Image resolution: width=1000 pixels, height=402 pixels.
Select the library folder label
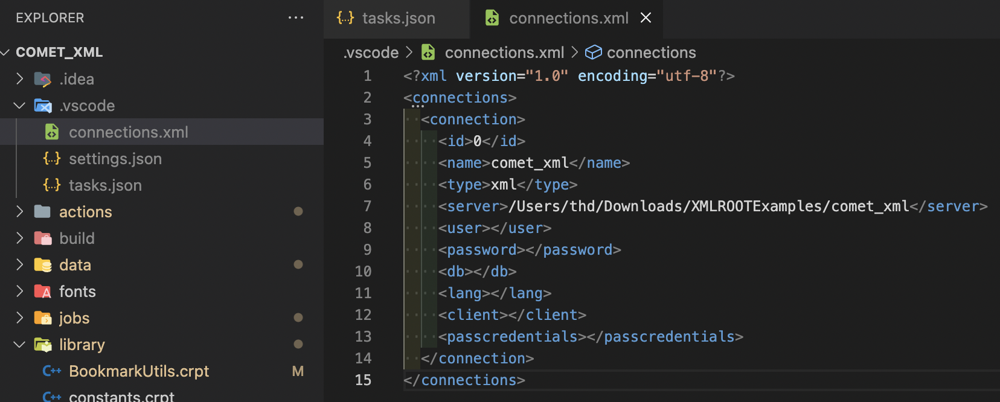(82, 345)
